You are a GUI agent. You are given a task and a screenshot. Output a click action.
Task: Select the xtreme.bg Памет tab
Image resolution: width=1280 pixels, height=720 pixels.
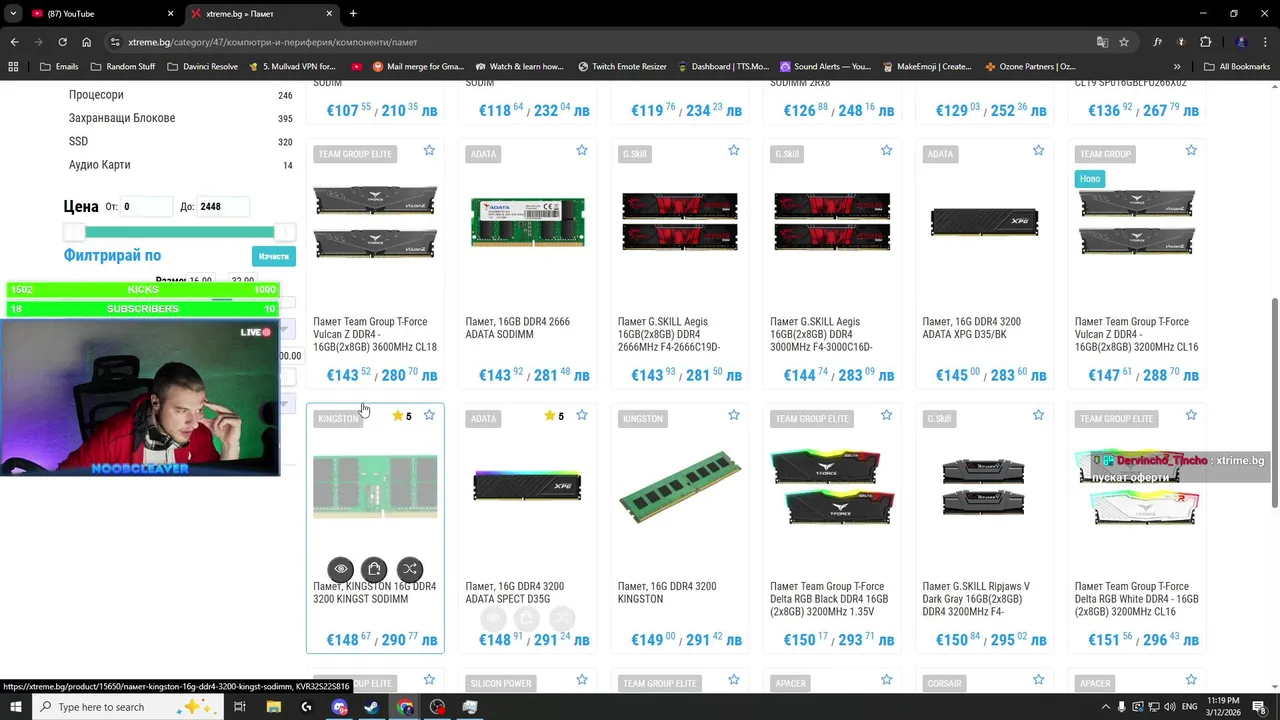pos(262,14)
